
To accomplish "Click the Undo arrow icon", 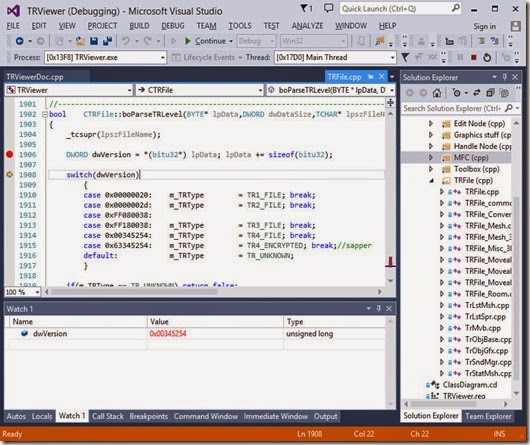I will pyautogui.click(x=126, y=41).
